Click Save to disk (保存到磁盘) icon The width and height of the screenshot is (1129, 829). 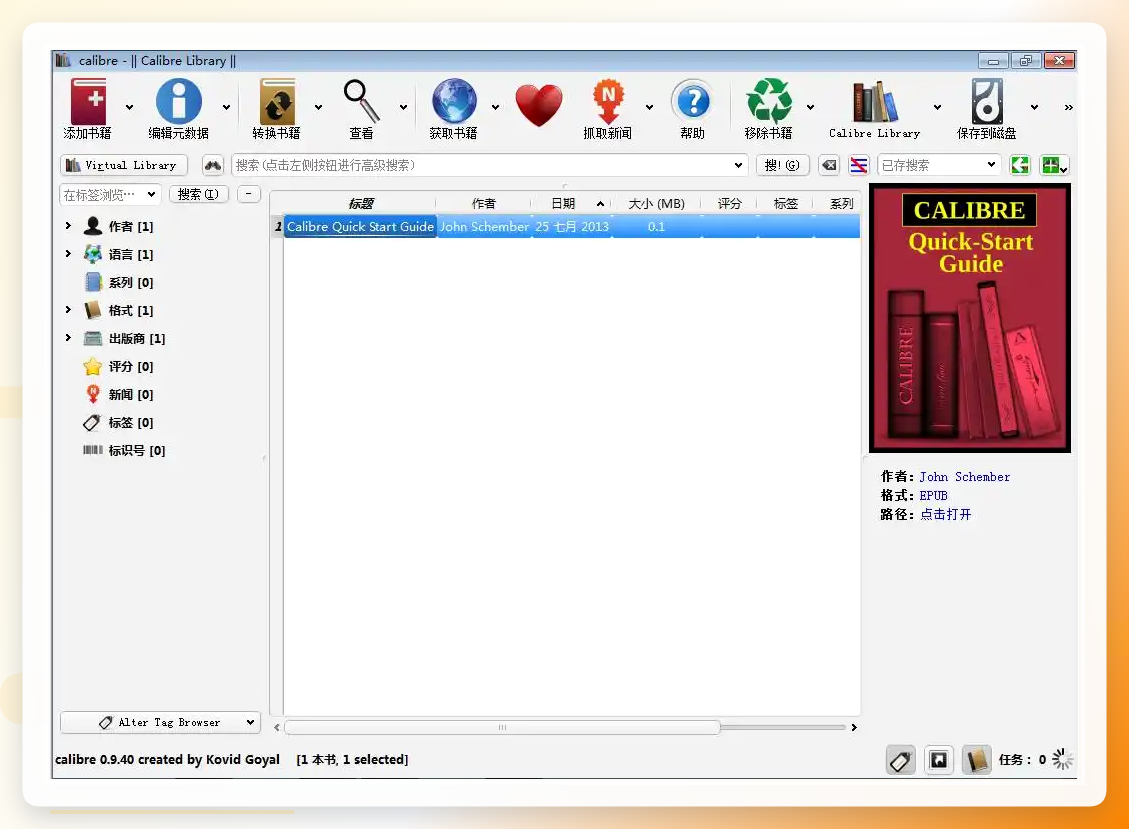(986, 102)
